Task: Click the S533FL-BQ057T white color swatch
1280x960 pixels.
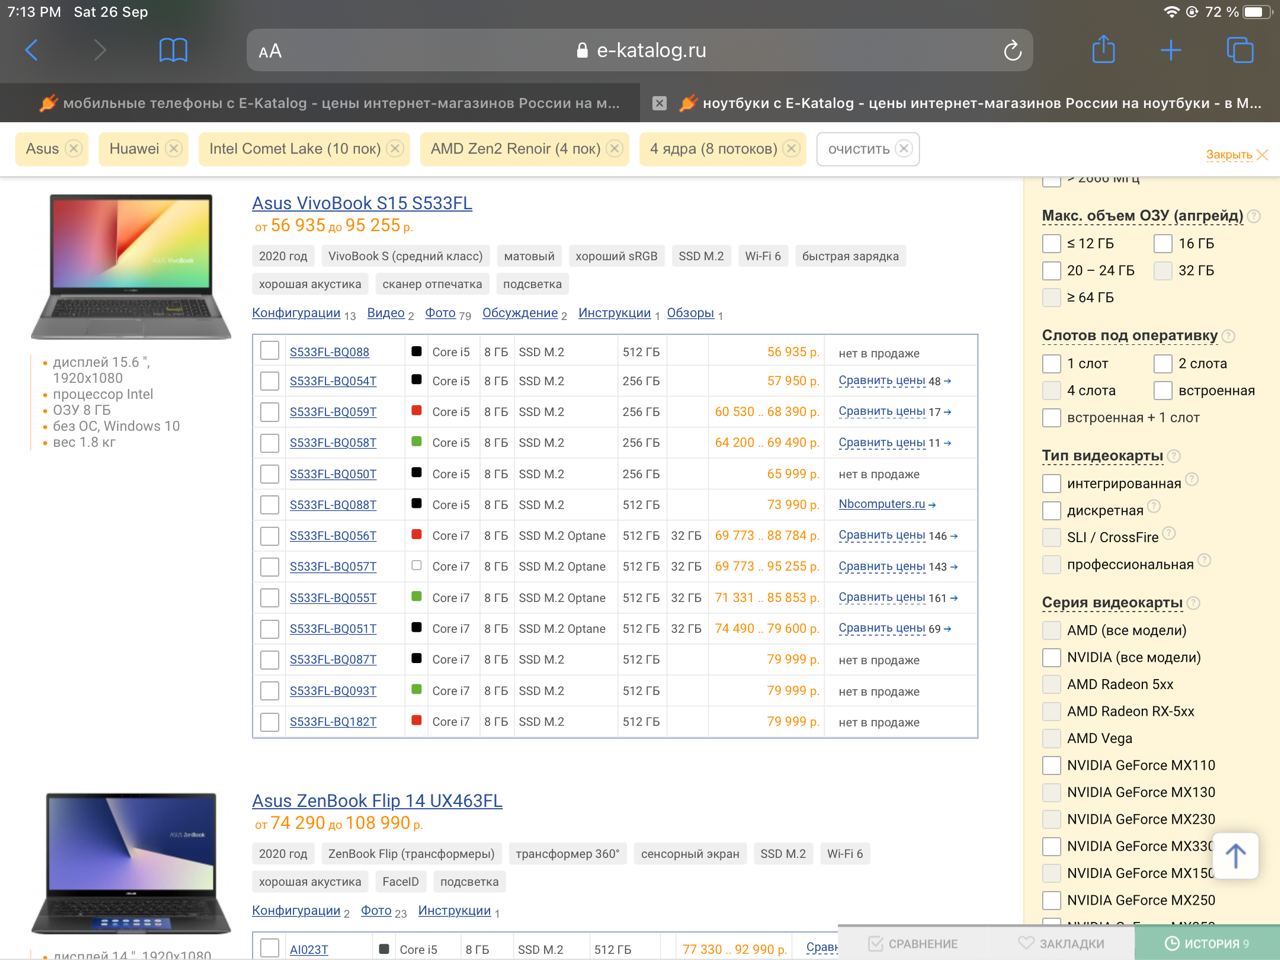Action: point(417,566)
